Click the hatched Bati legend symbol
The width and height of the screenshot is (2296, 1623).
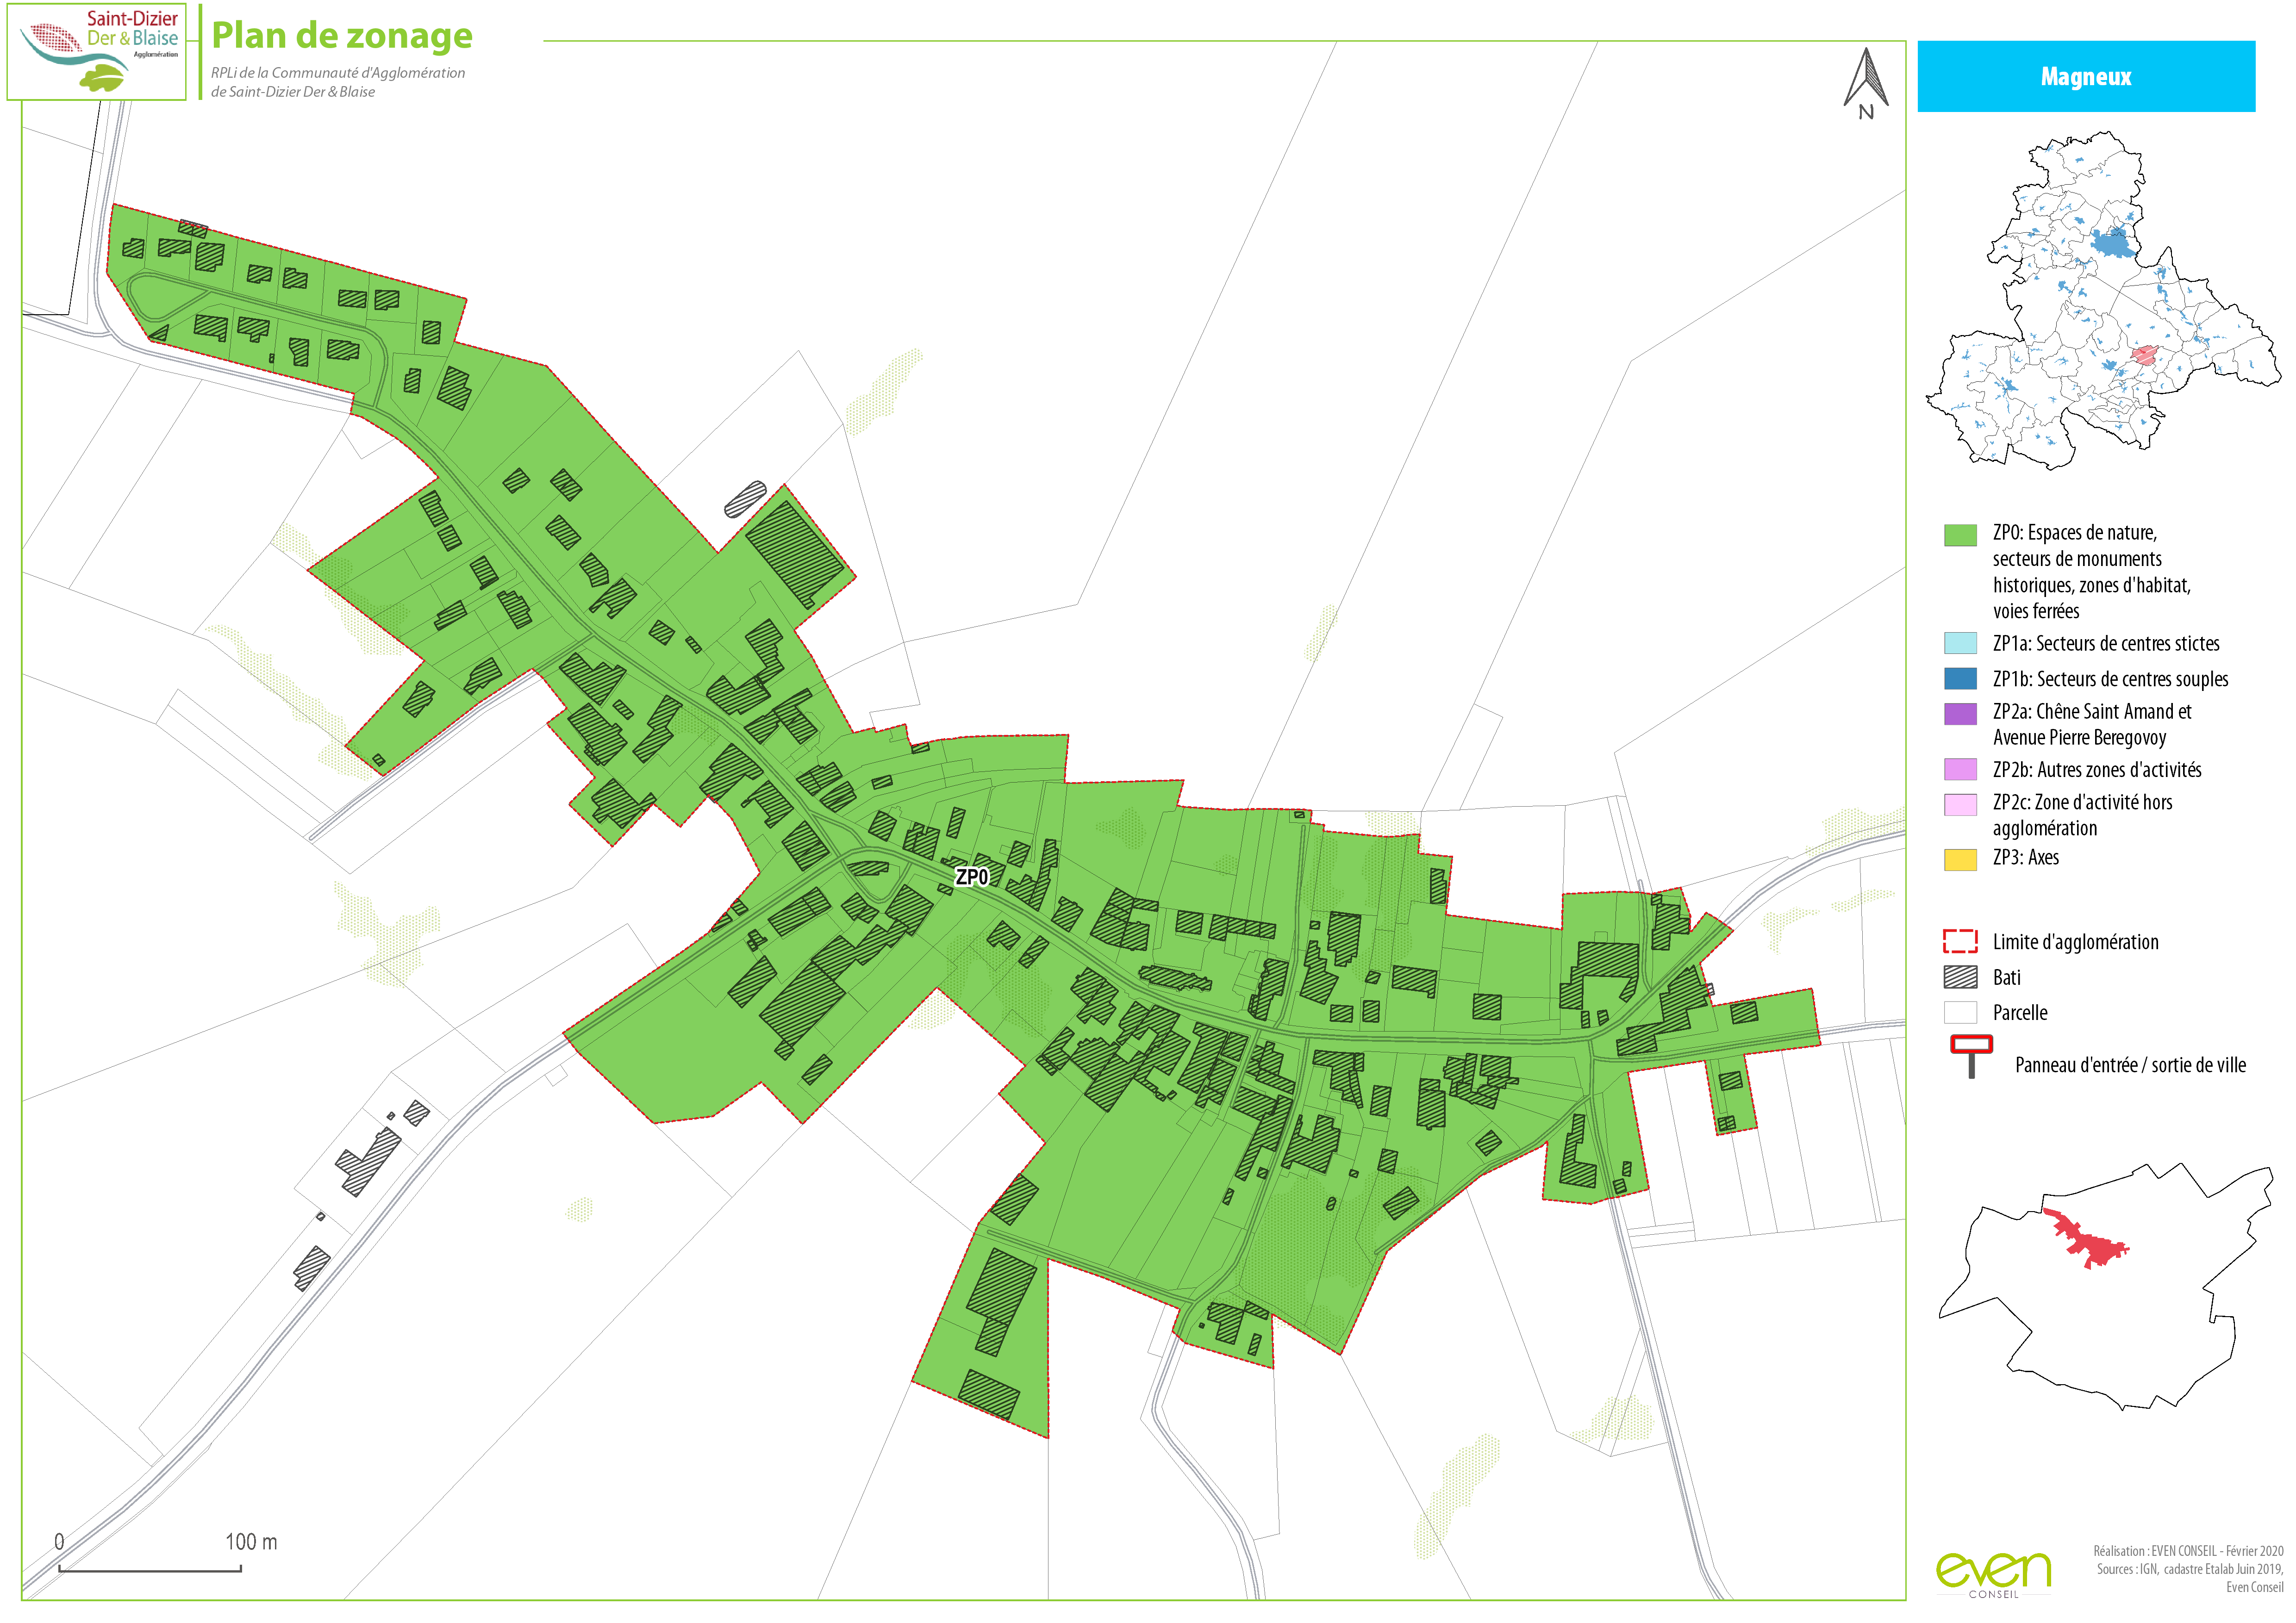tap(1960, 977)
